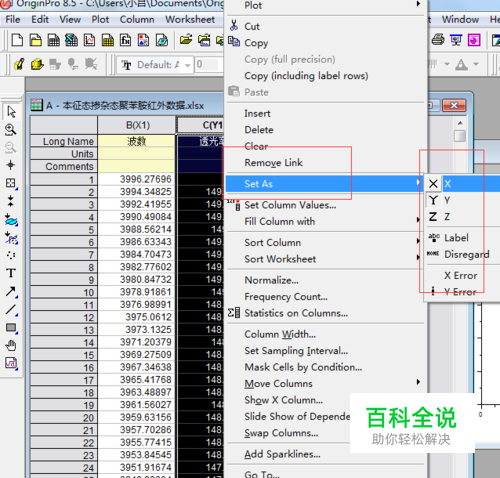Choose Delete from context menu
The height and width of the screenshot is (478, 500).
259,130
